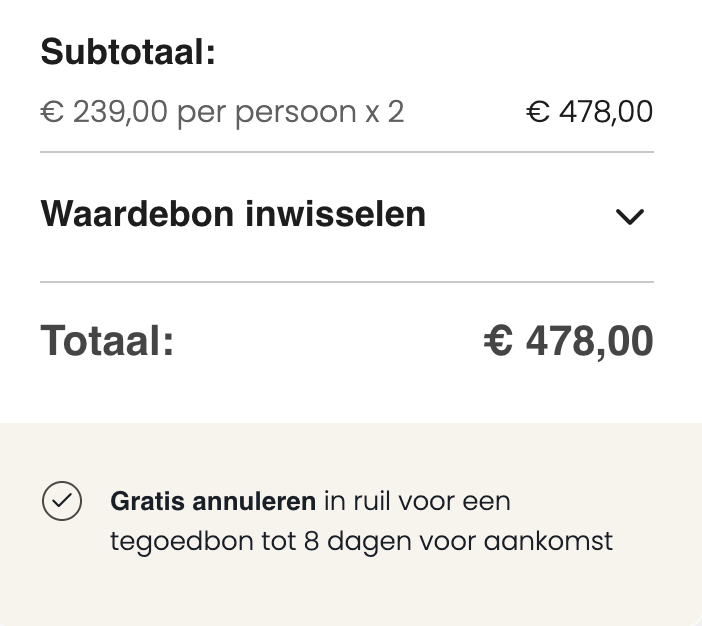702x626 pixels.
Task: Click the euro sign in the bold total
Action: coord(497,342)
